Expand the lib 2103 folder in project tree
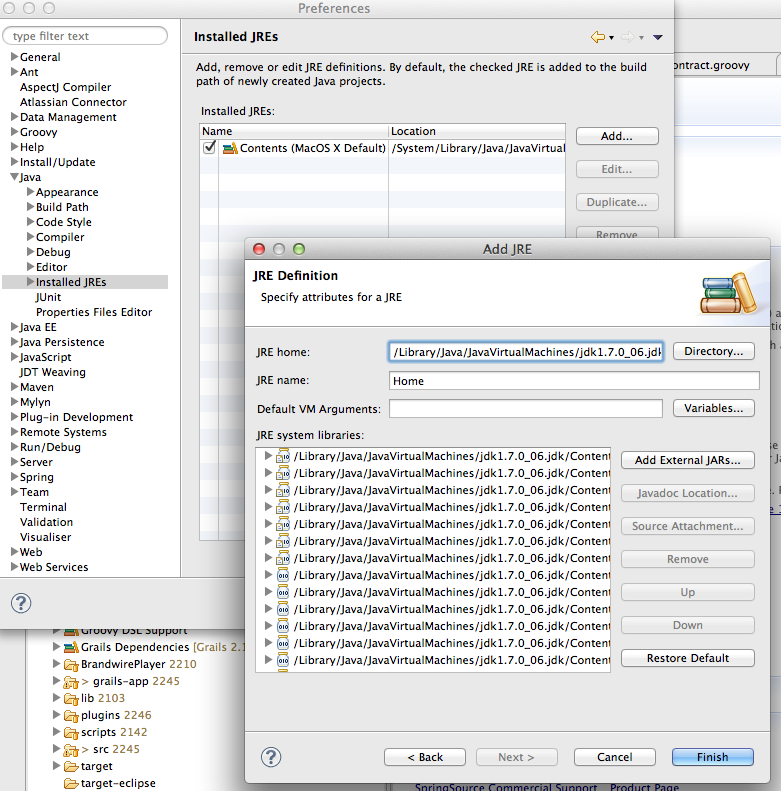The image size is (781, 791). point(57,698)
